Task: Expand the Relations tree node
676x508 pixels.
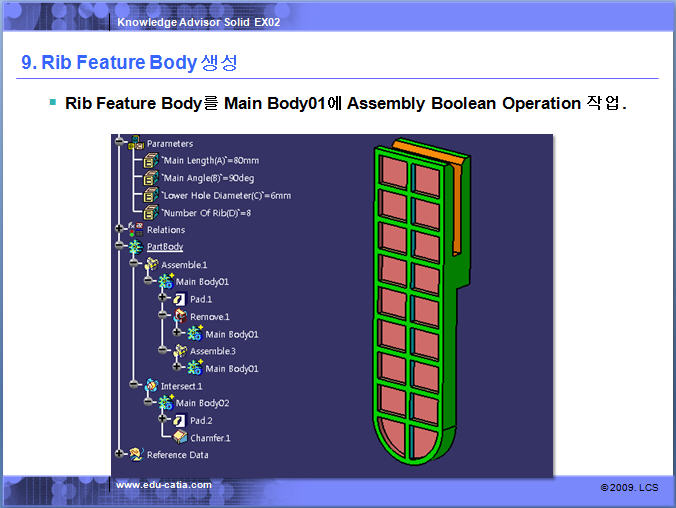Action: coord(120,229)
